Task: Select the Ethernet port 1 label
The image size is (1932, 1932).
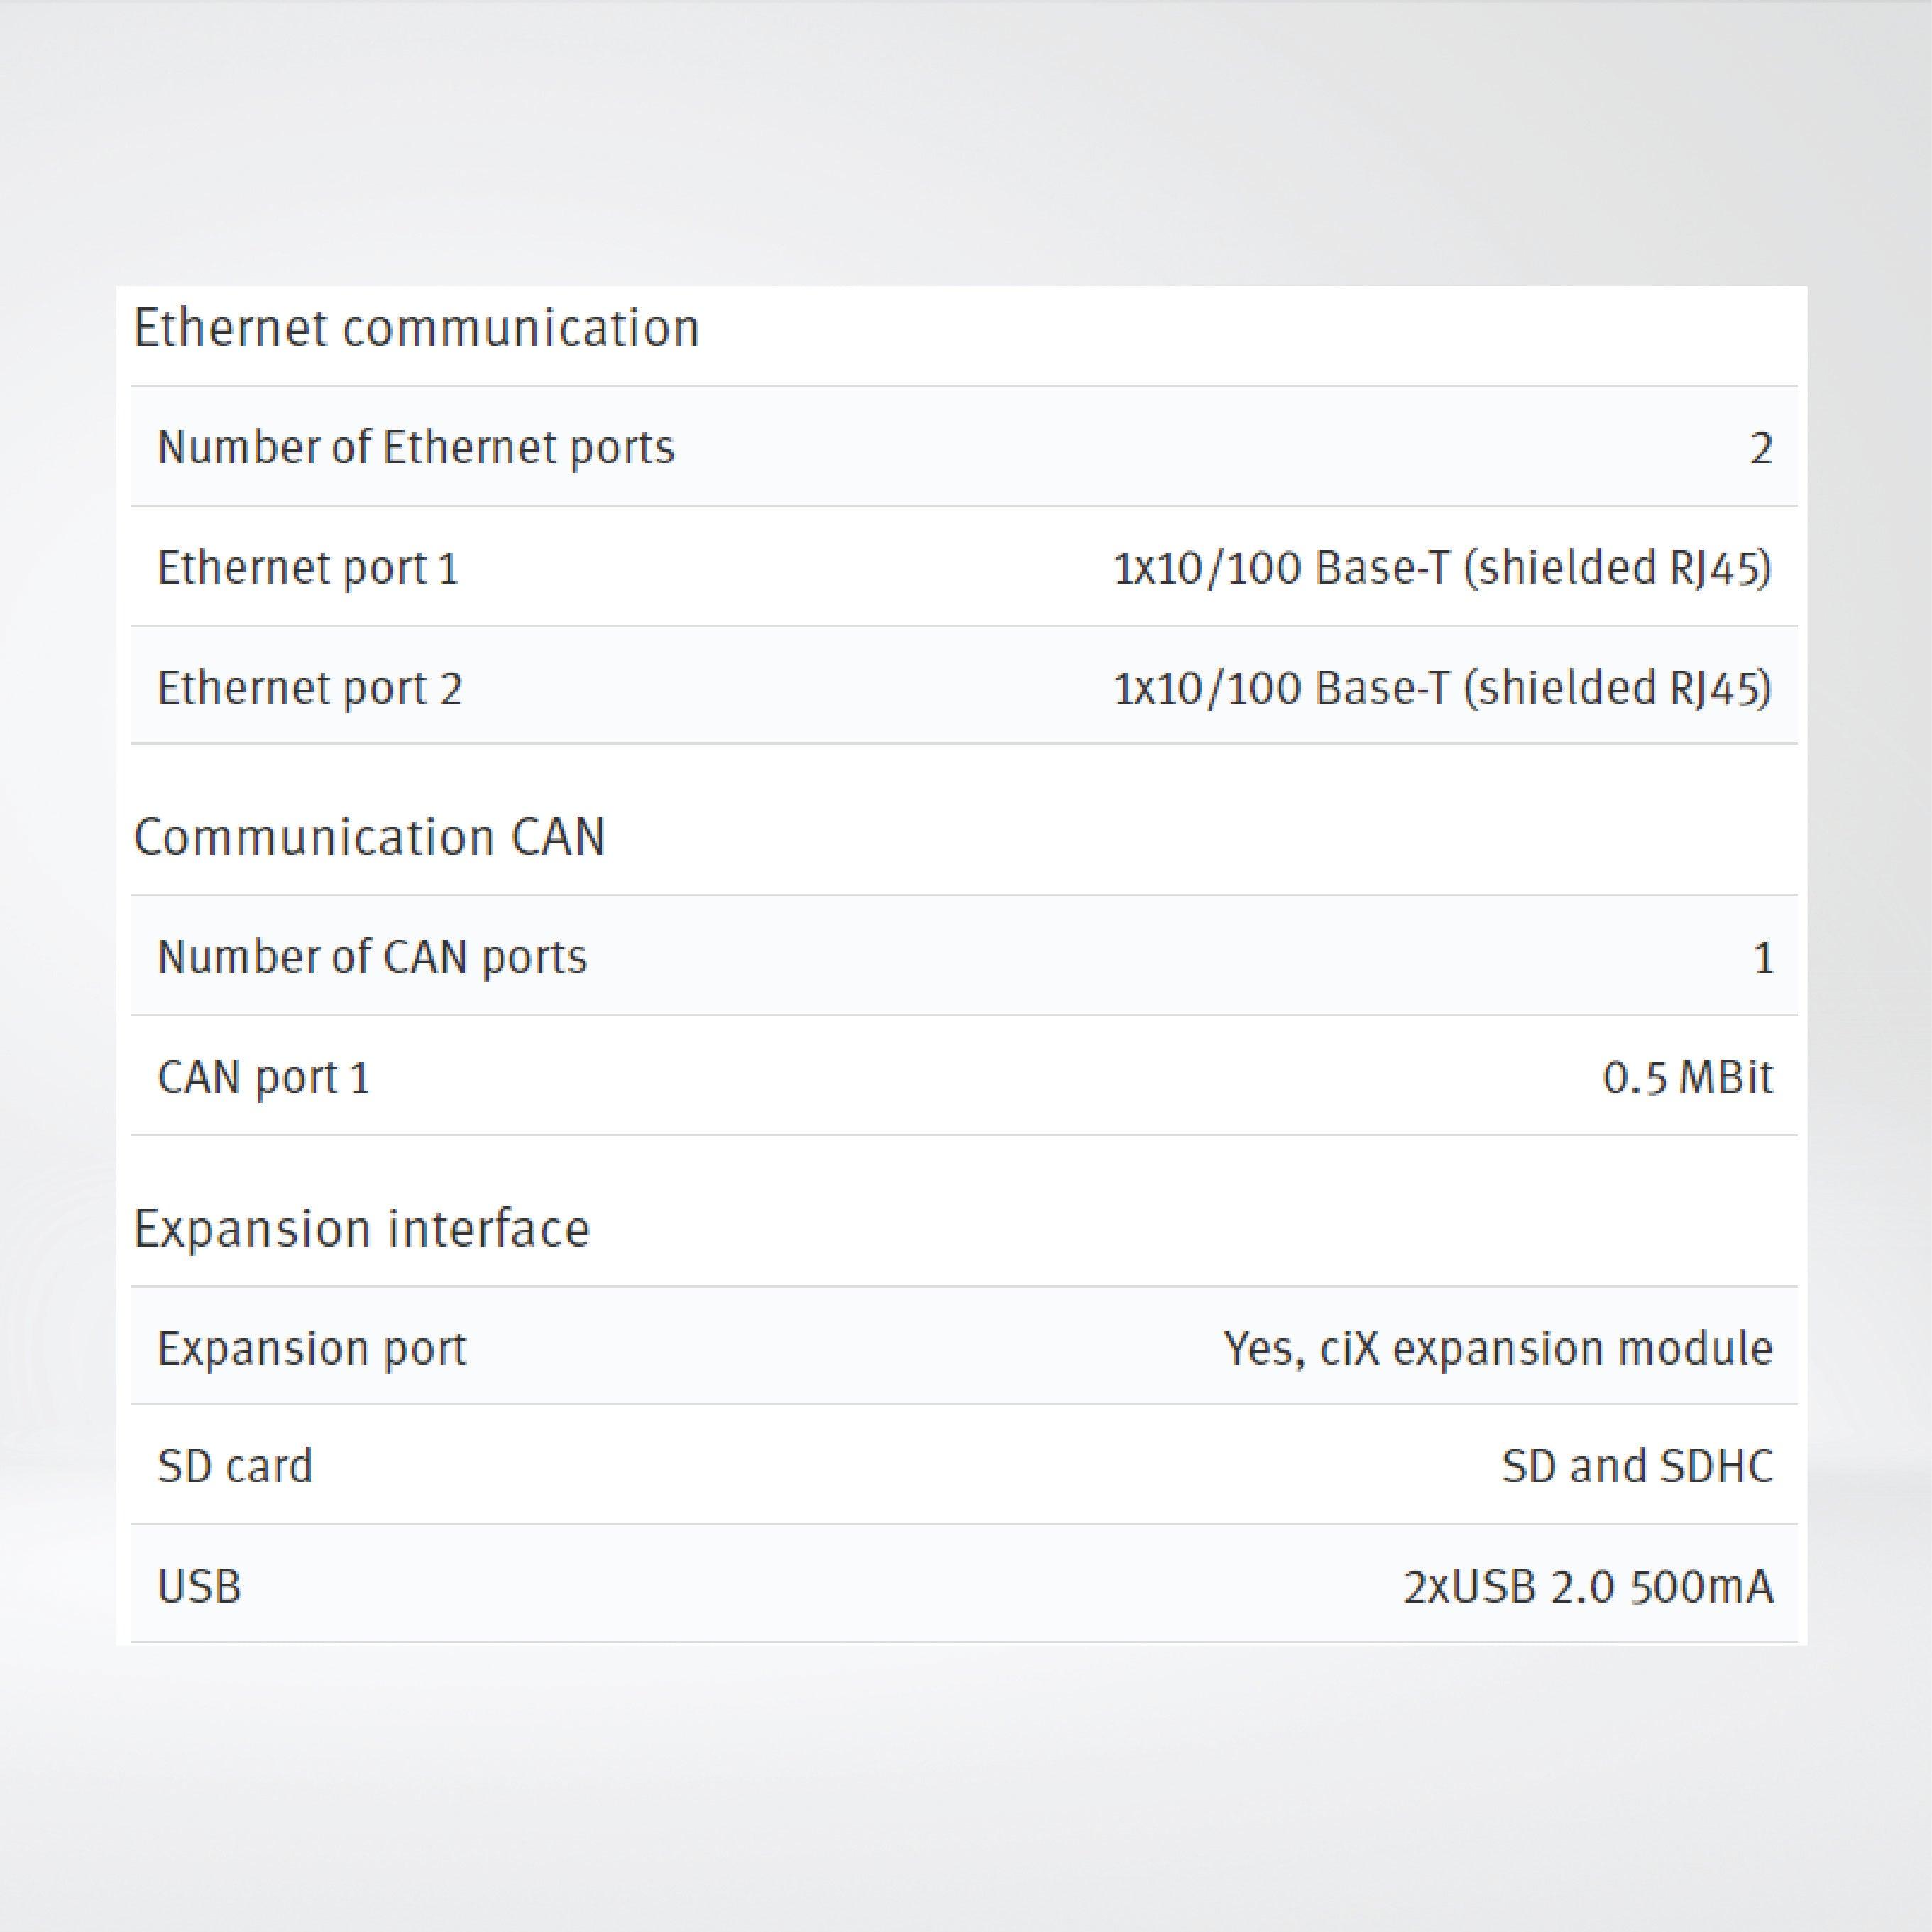Action: pos(307,568)
